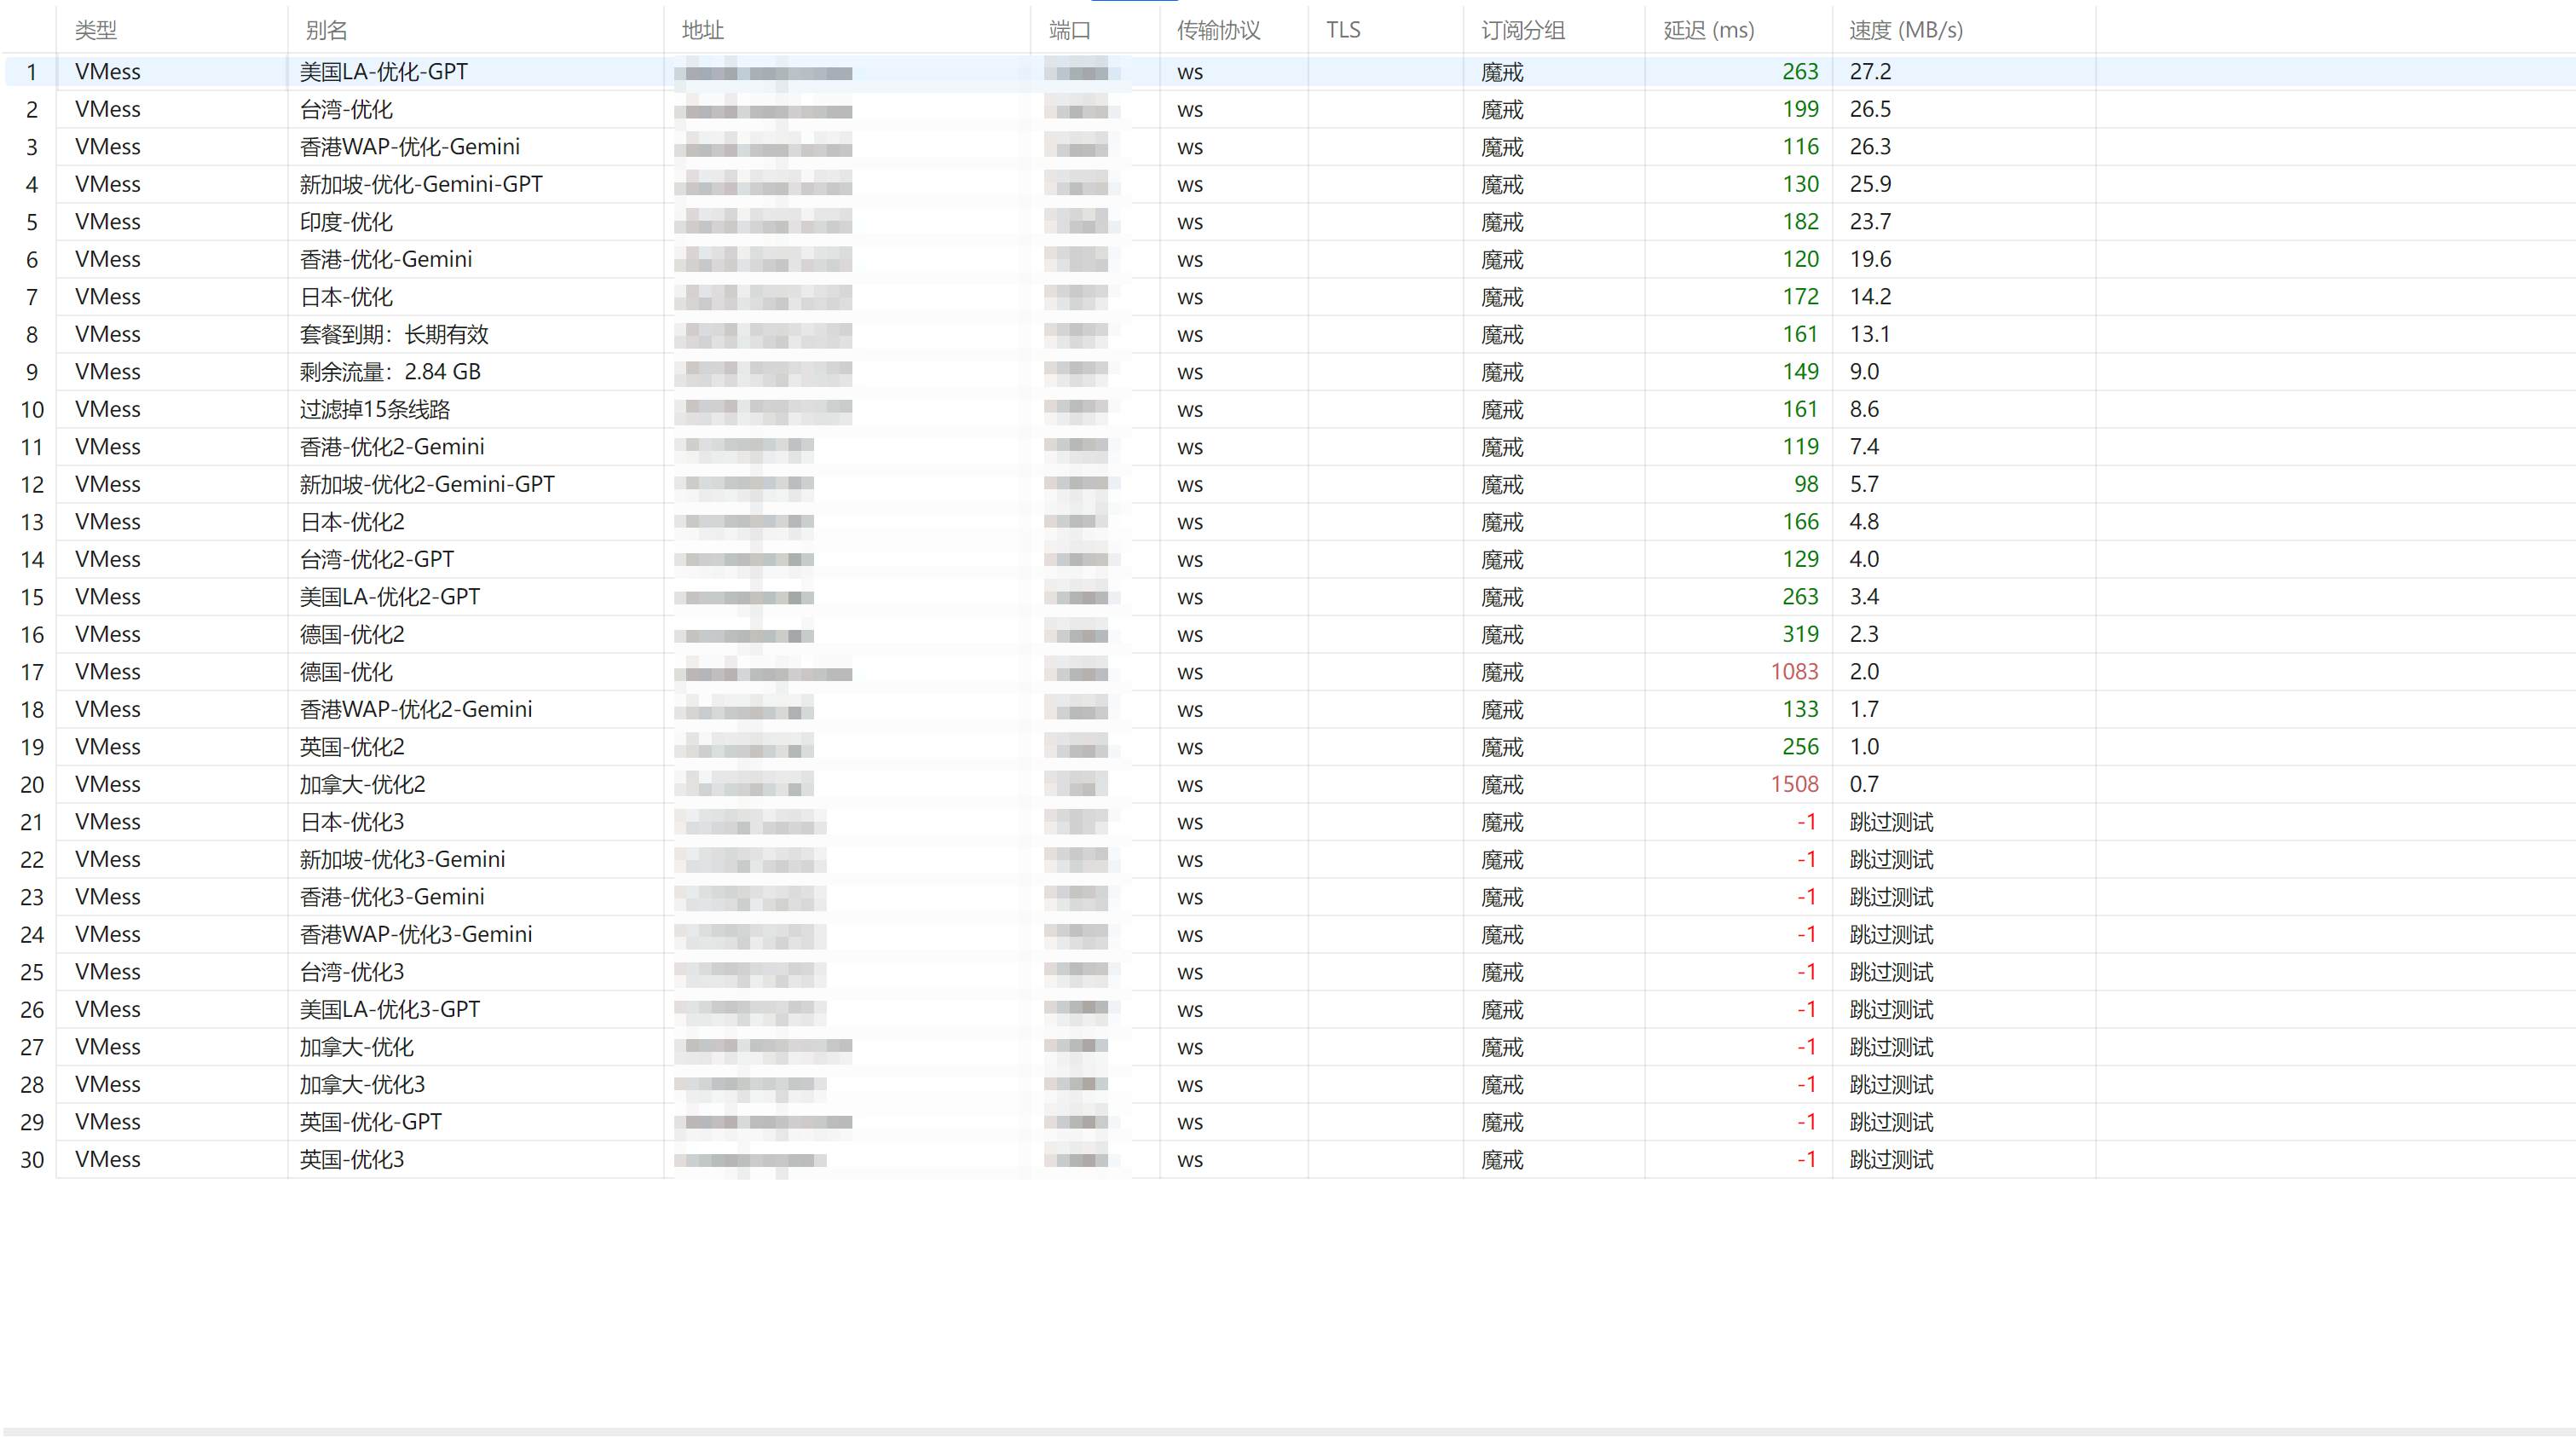Click the horizontal scrollbar at the bottom
Viewport: 2576px width, 1438px height.
tap(1288, 1431)
